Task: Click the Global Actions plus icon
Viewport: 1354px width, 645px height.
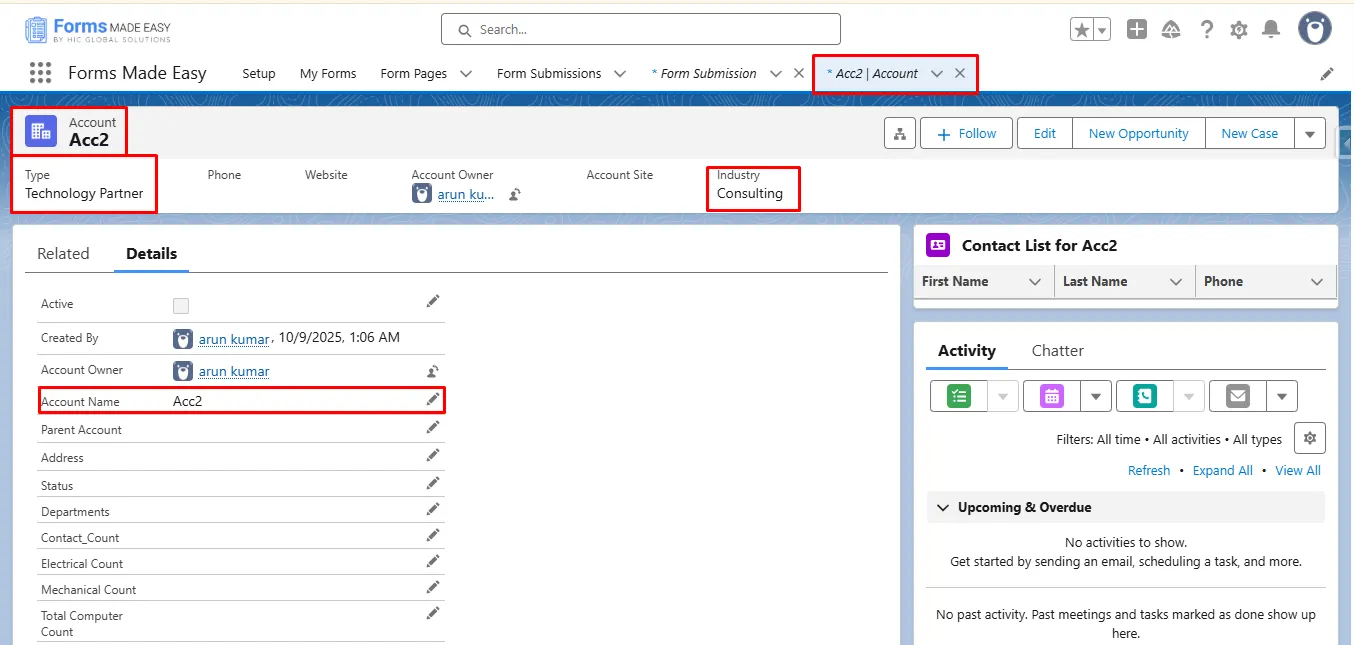Action: 1137,30
